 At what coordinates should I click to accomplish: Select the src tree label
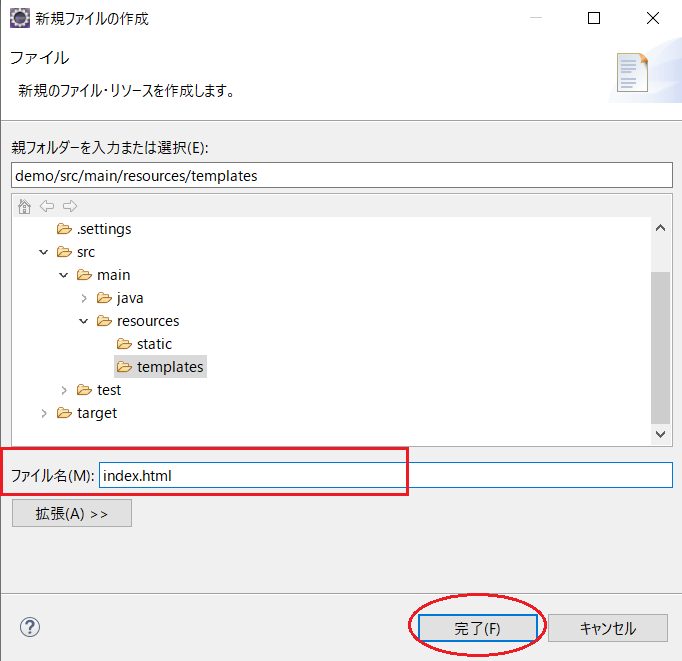coord(86,252)
